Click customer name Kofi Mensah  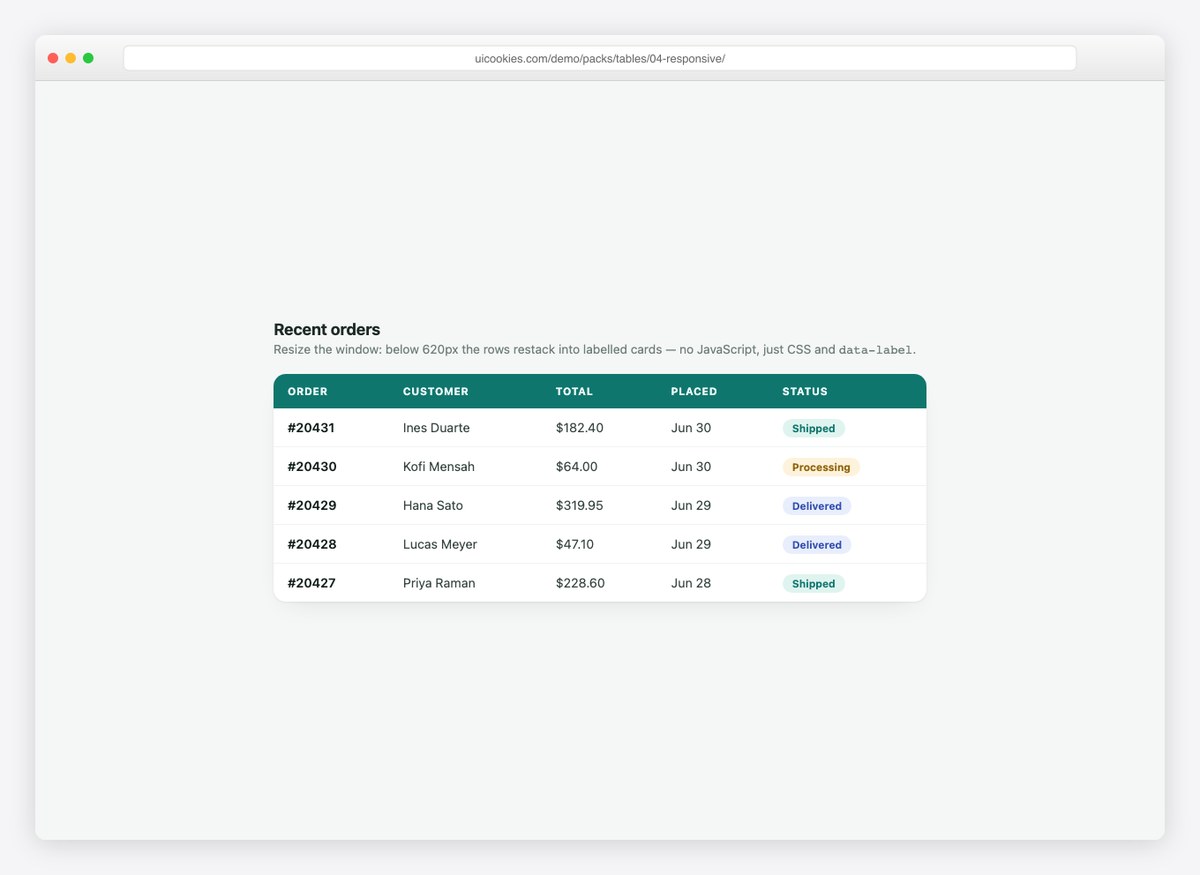tap(439, 467)
